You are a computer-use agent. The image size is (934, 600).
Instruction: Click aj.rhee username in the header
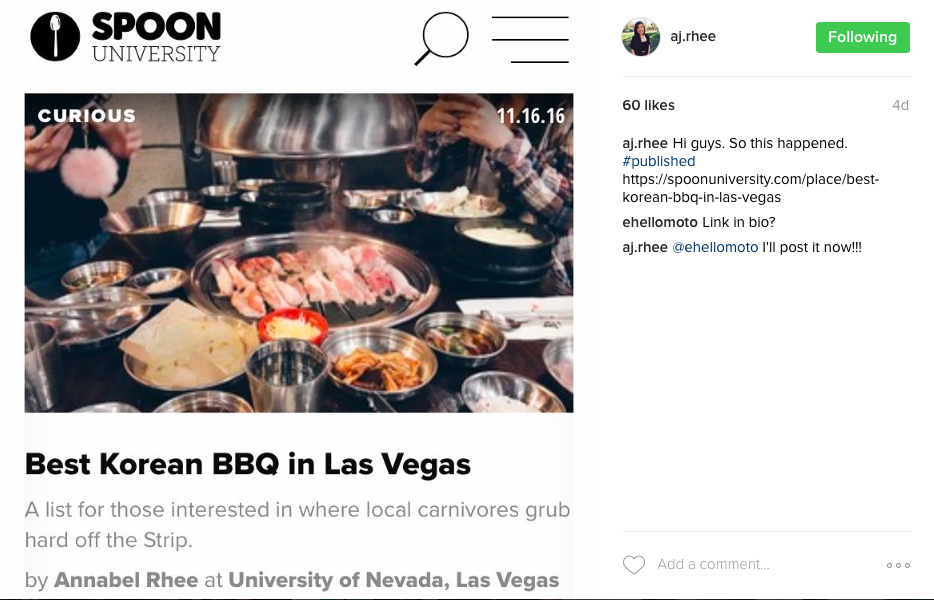(x=693, y=36)
